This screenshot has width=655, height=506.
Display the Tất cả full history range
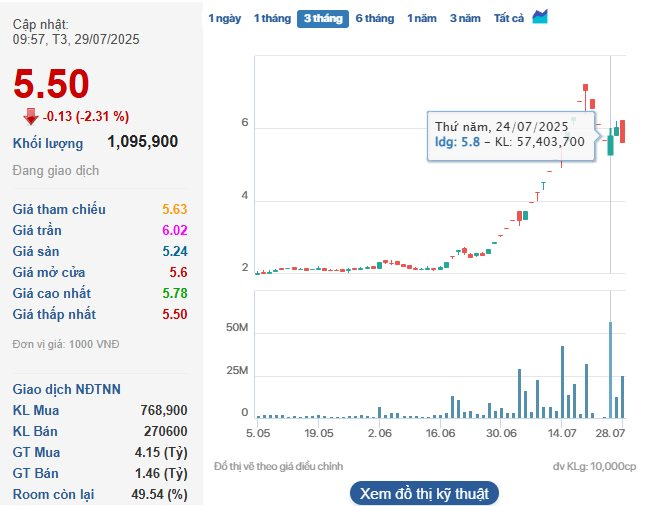tap(509, 18)
